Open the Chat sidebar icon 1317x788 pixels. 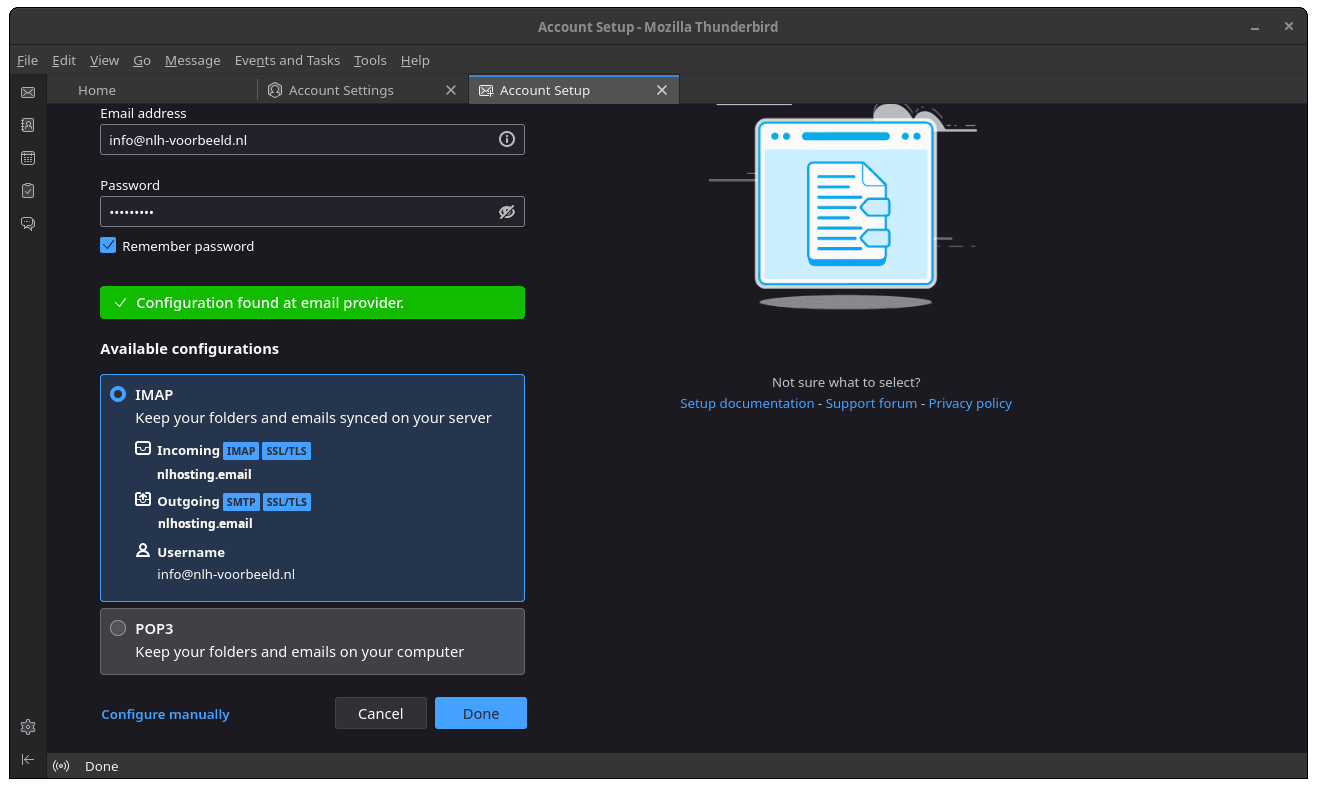[28, 223]
